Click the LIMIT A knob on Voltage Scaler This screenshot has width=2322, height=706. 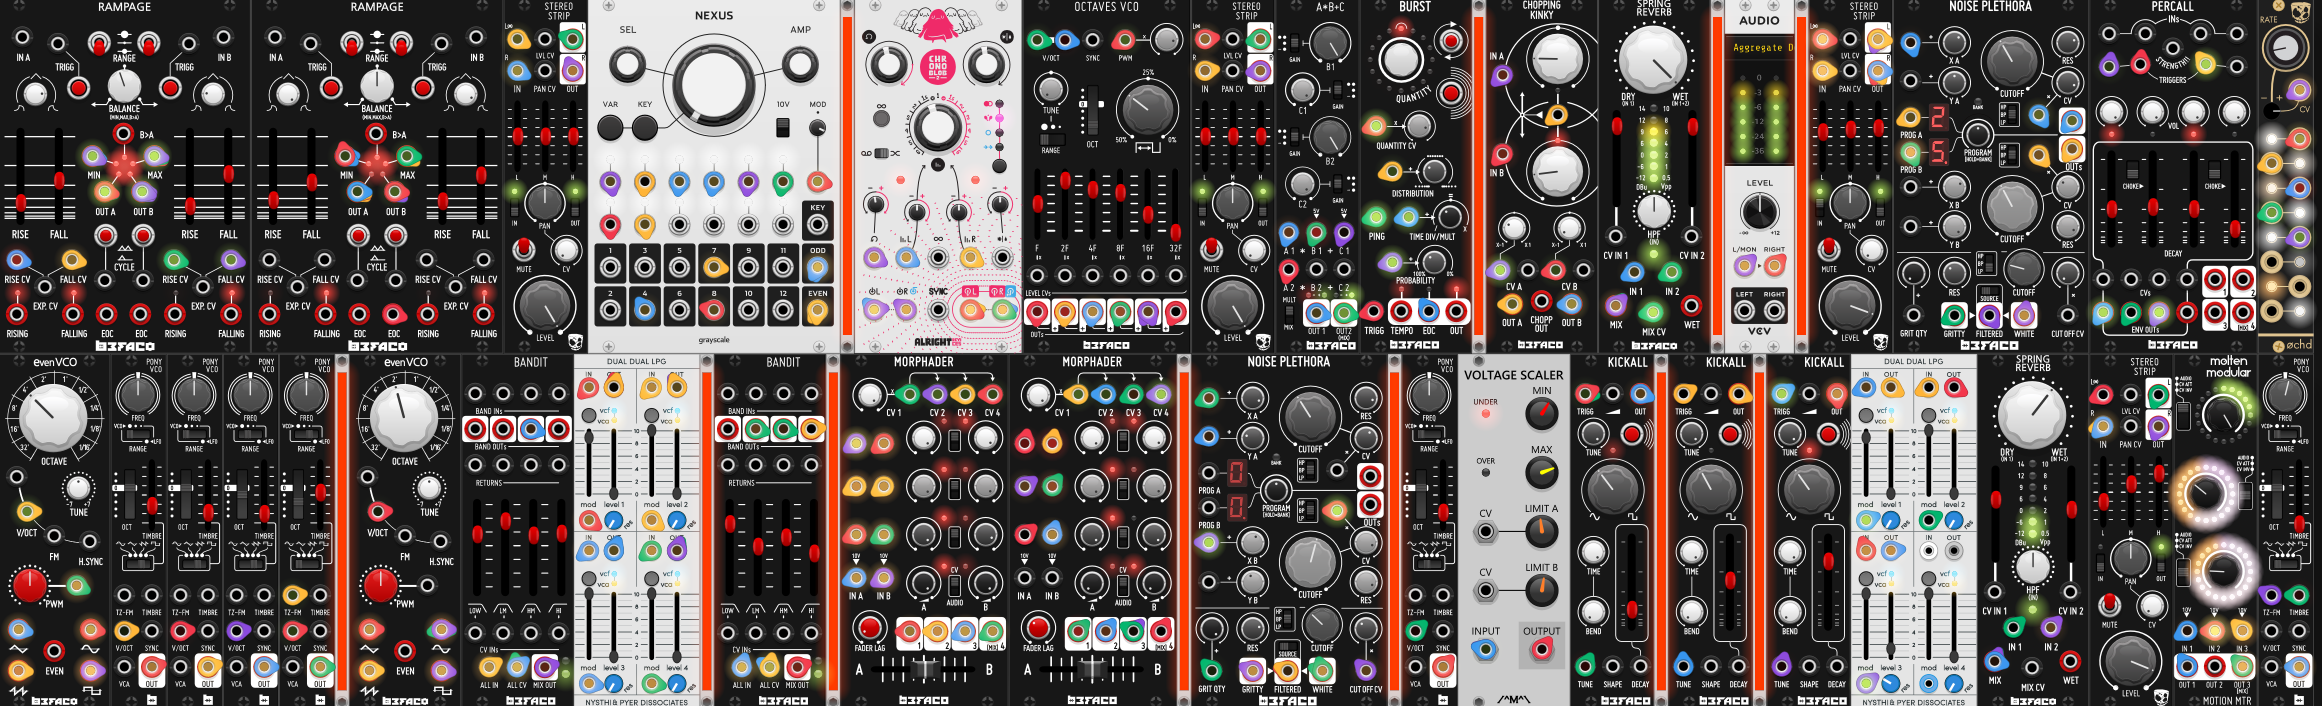tap(1542, 532)
